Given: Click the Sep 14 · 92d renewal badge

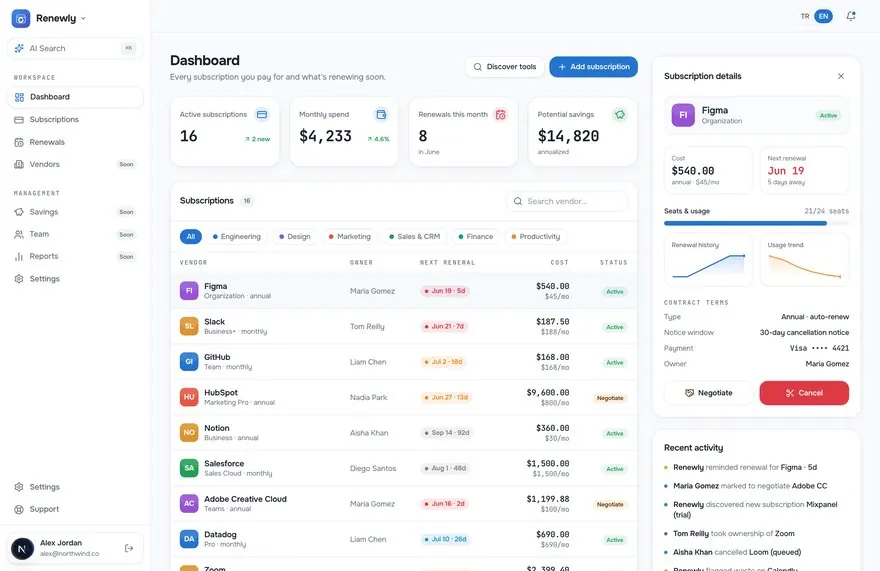Looking at the screenshot, I should point(447,432).
